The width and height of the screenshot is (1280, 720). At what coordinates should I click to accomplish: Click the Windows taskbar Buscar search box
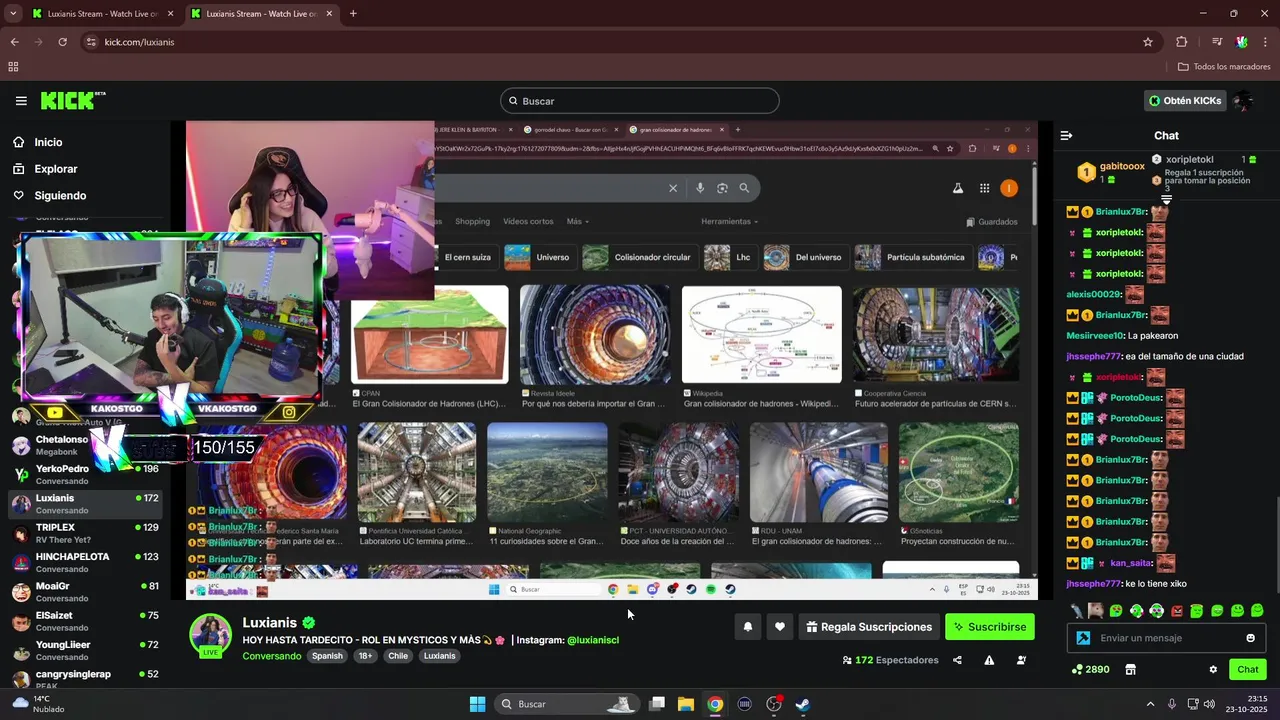(567, 704)
